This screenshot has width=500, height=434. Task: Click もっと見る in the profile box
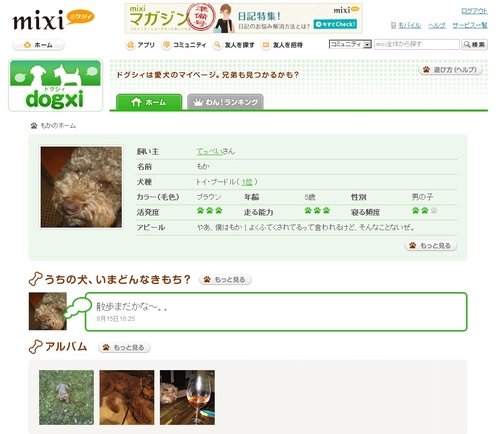coord(431,246)
